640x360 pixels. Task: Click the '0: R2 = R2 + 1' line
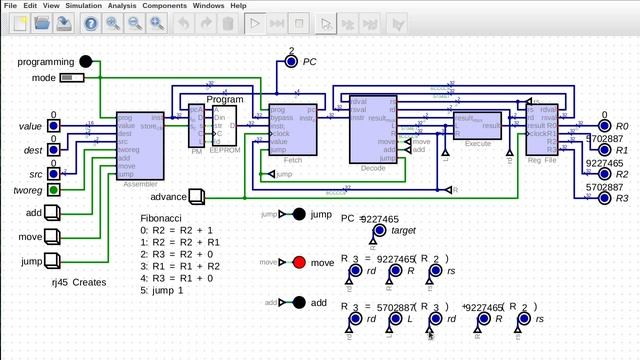[176, 230]
